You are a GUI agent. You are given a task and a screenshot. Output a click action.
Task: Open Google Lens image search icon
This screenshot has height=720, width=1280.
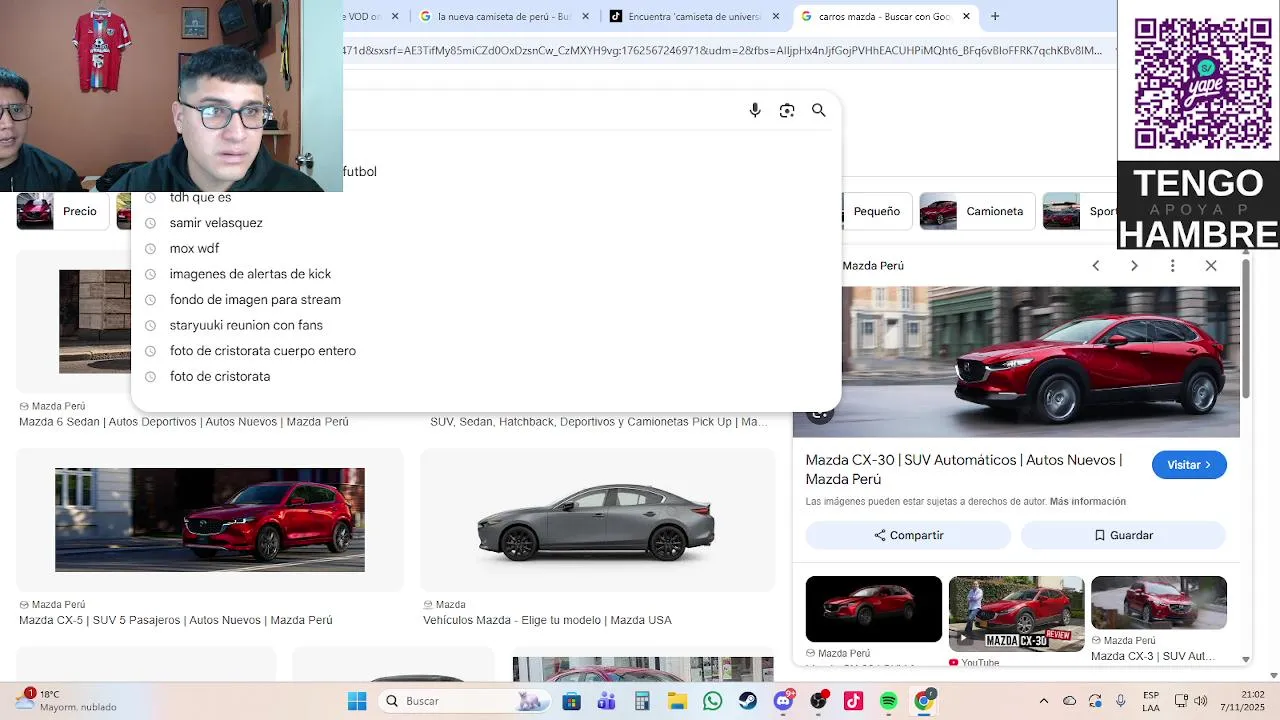pos(787,110)
